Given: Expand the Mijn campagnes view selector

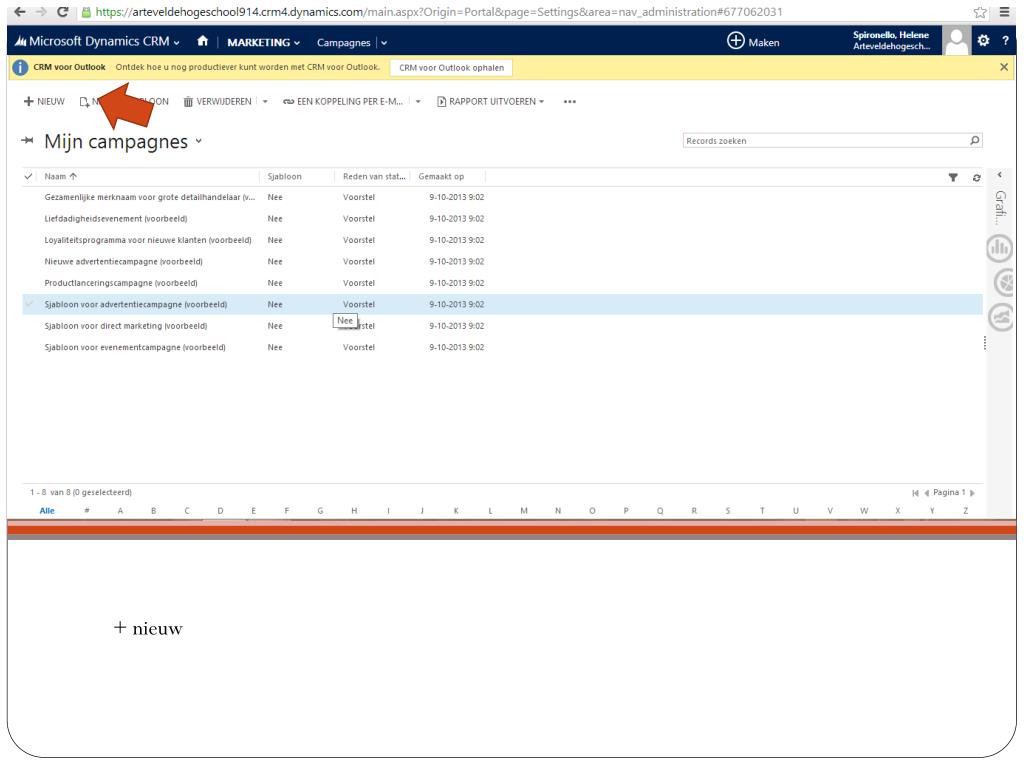Looking at the screenshot, I should (199, 143).
